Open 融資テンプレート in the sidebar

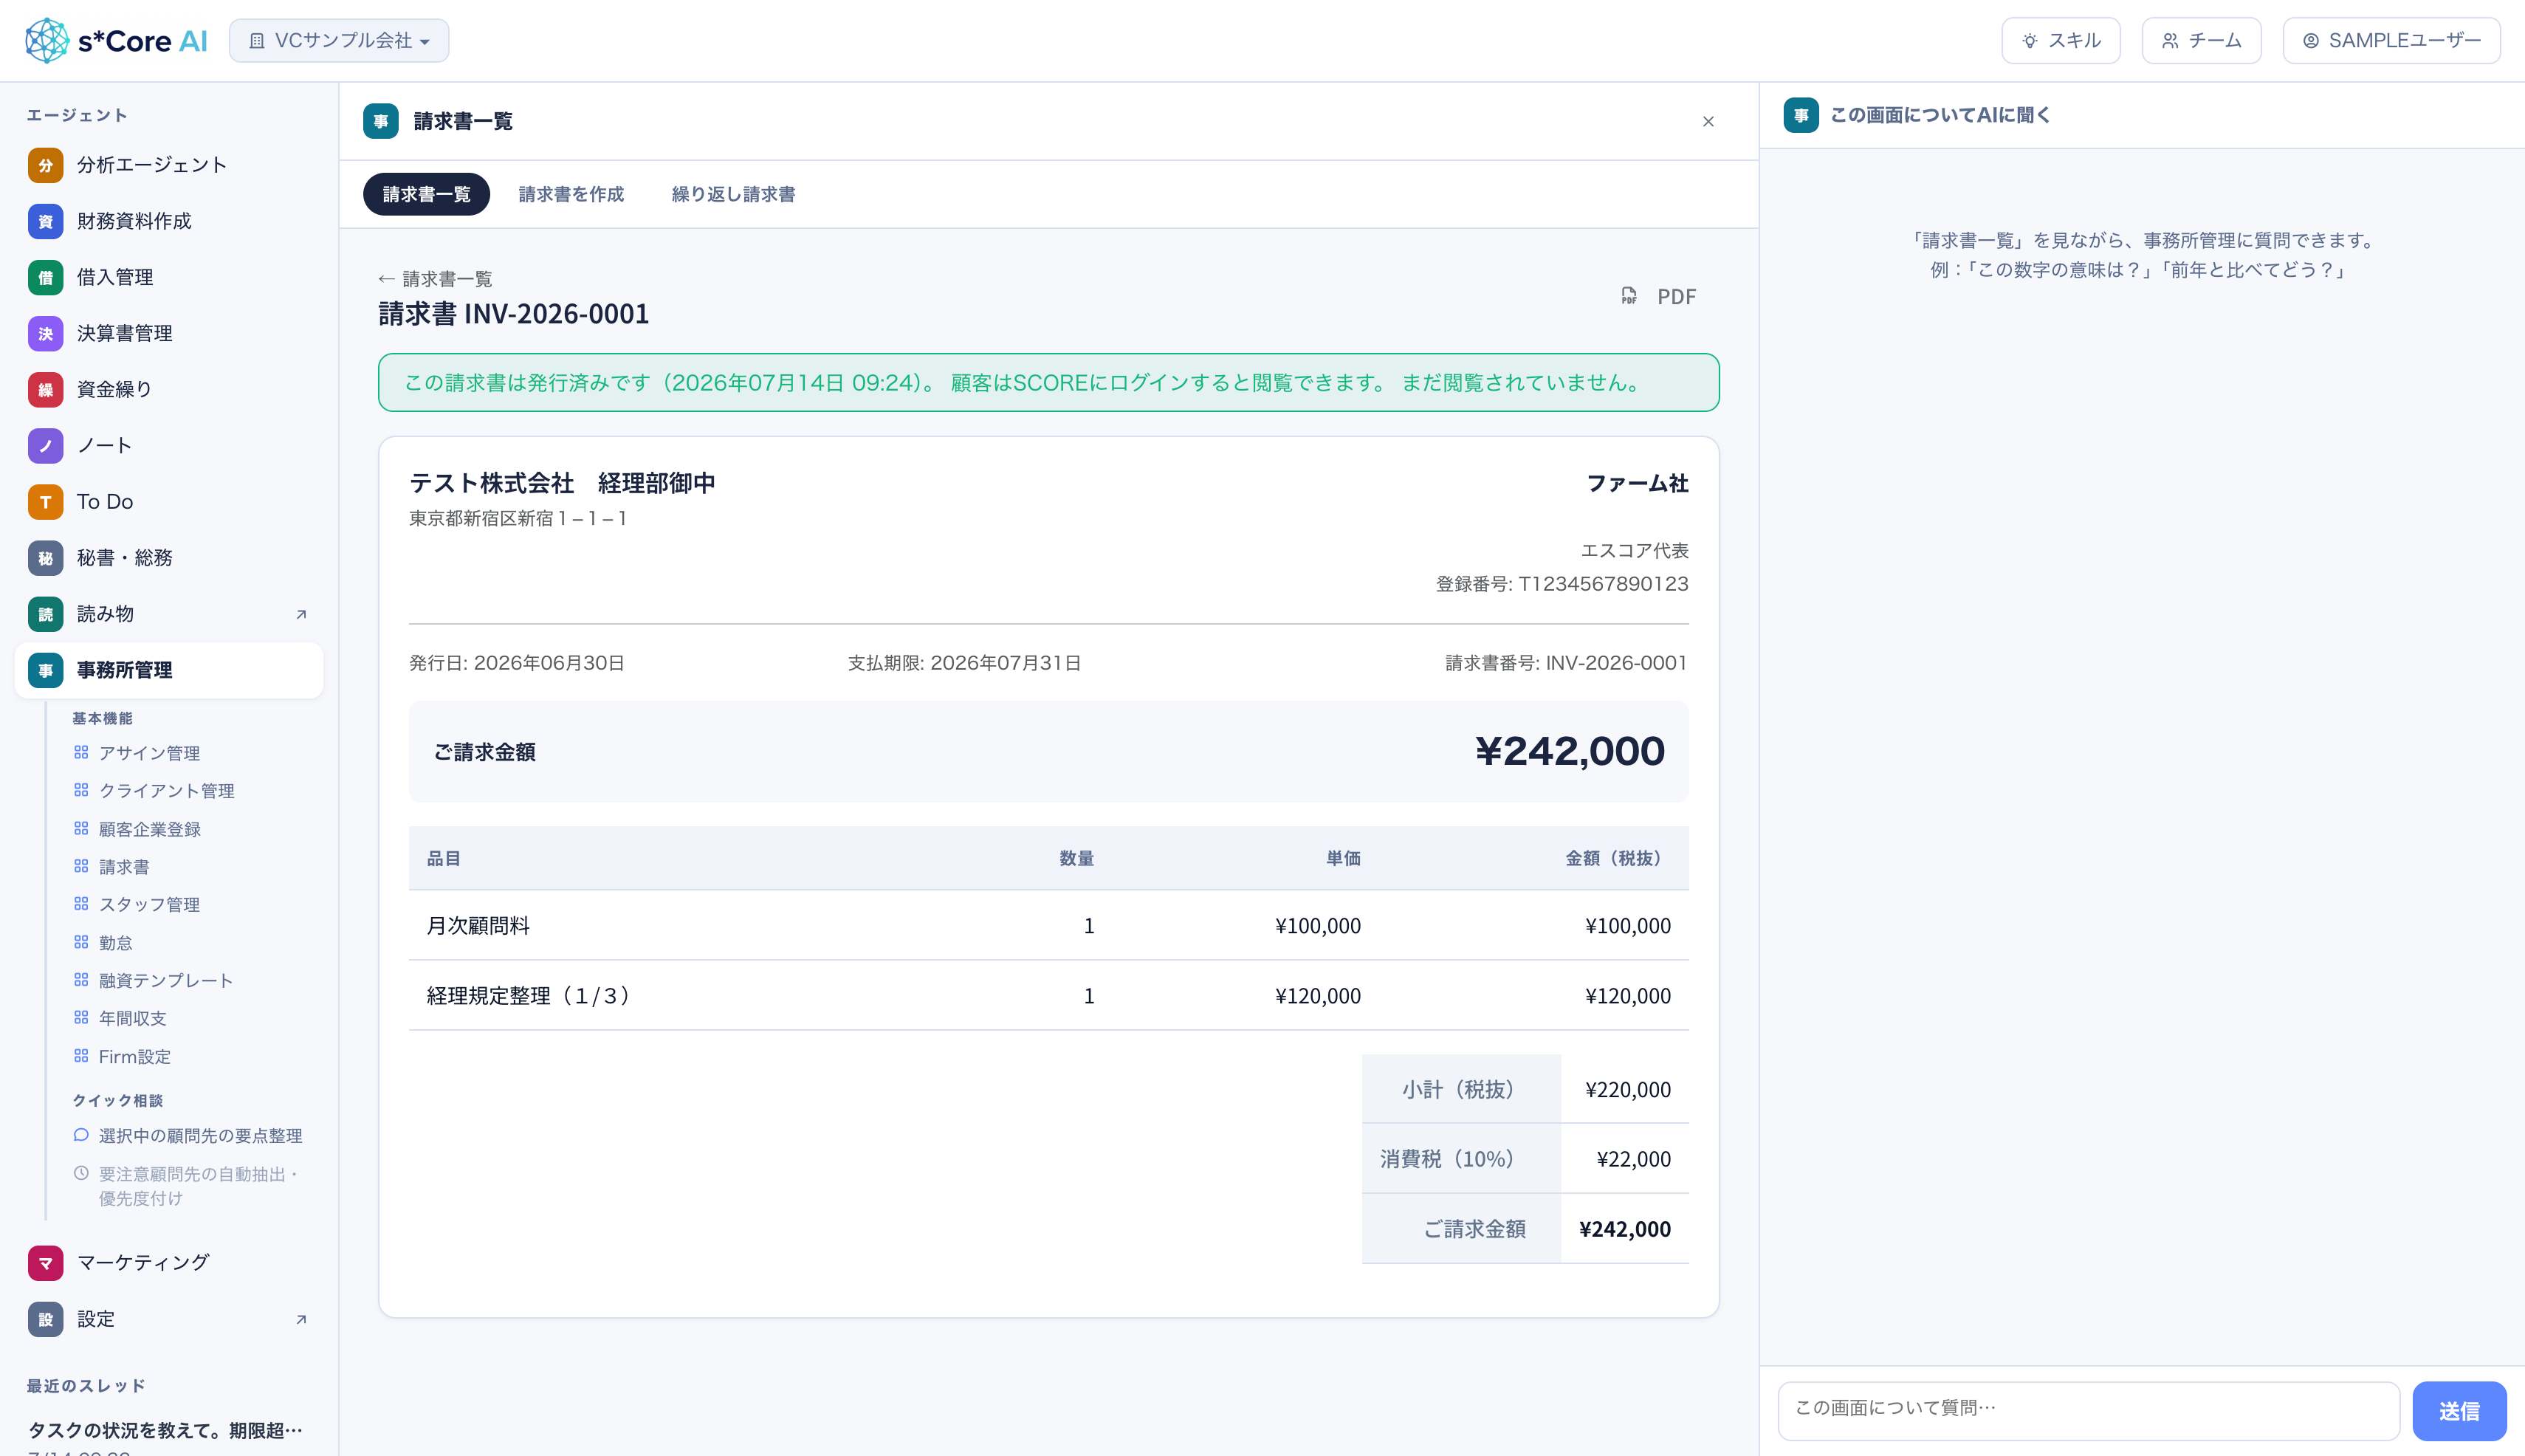pyautogui.click(x=166, y=981)
